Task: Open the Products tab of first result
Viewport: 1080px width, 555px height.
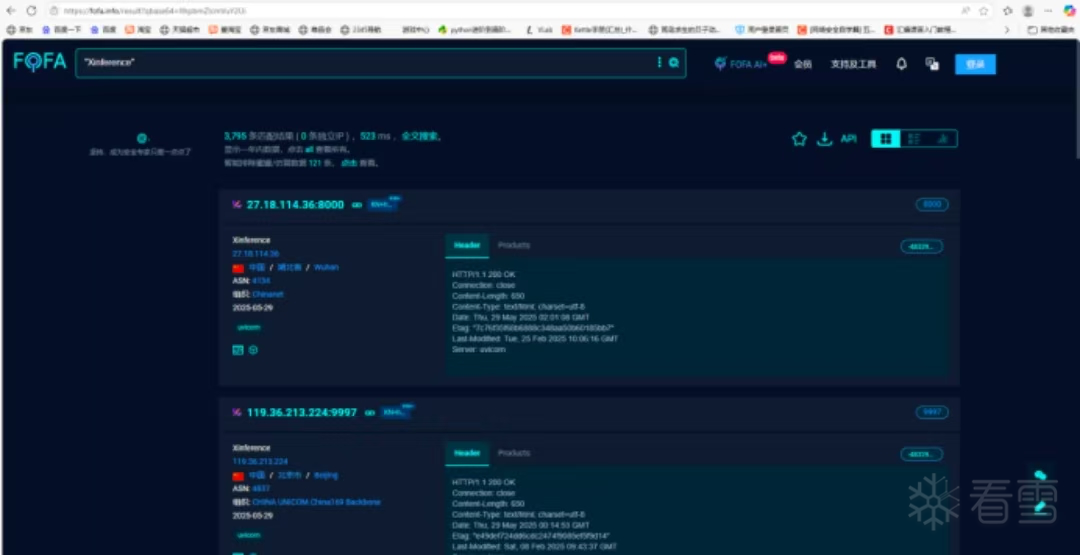Action: [x=514, y=245]
